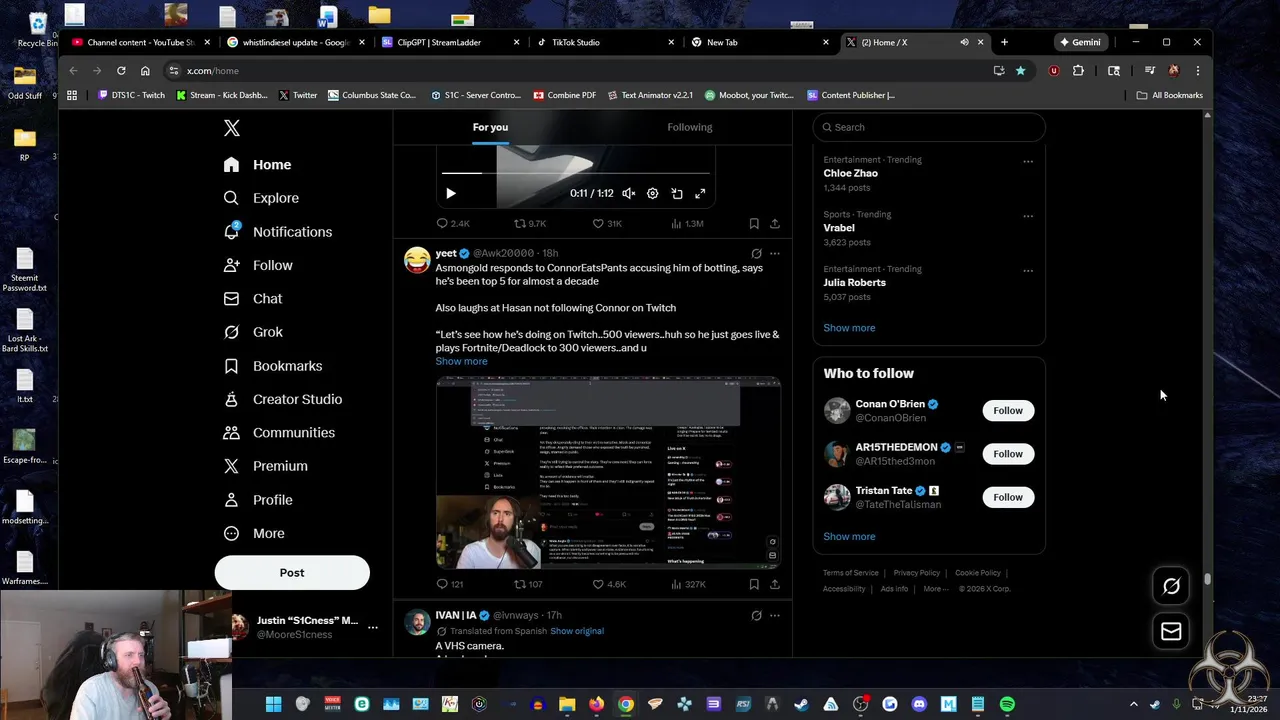The image size is (1280, 720).
Task: Open Gemini button in Chrome
Action: (x=1080, y=42)
